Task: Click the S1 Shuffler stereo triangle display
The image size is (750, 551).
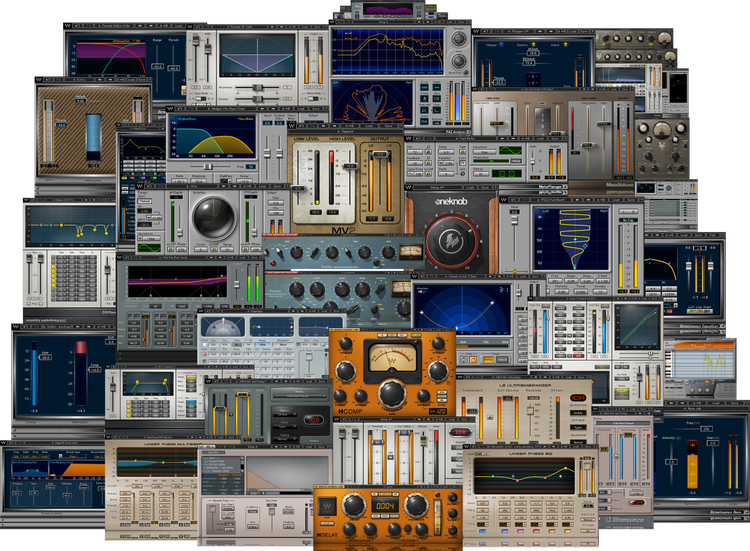Action: pyautogui.click(x=257, y=54)
